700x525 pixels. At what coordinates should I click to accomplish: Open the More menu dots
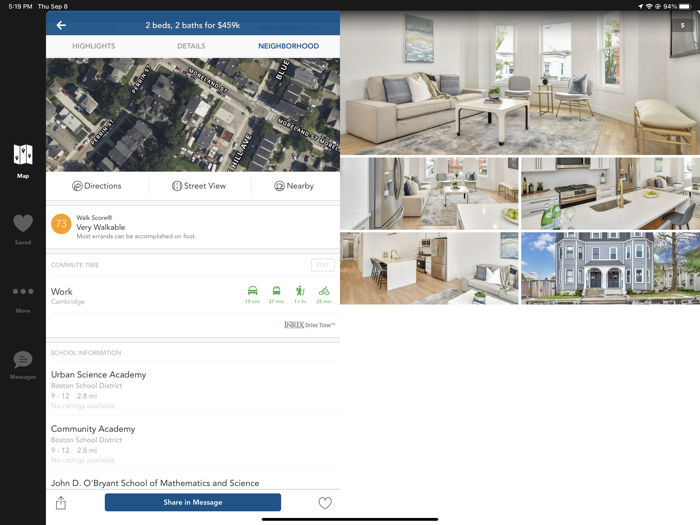pyautogui.click(x=23, y=300)
